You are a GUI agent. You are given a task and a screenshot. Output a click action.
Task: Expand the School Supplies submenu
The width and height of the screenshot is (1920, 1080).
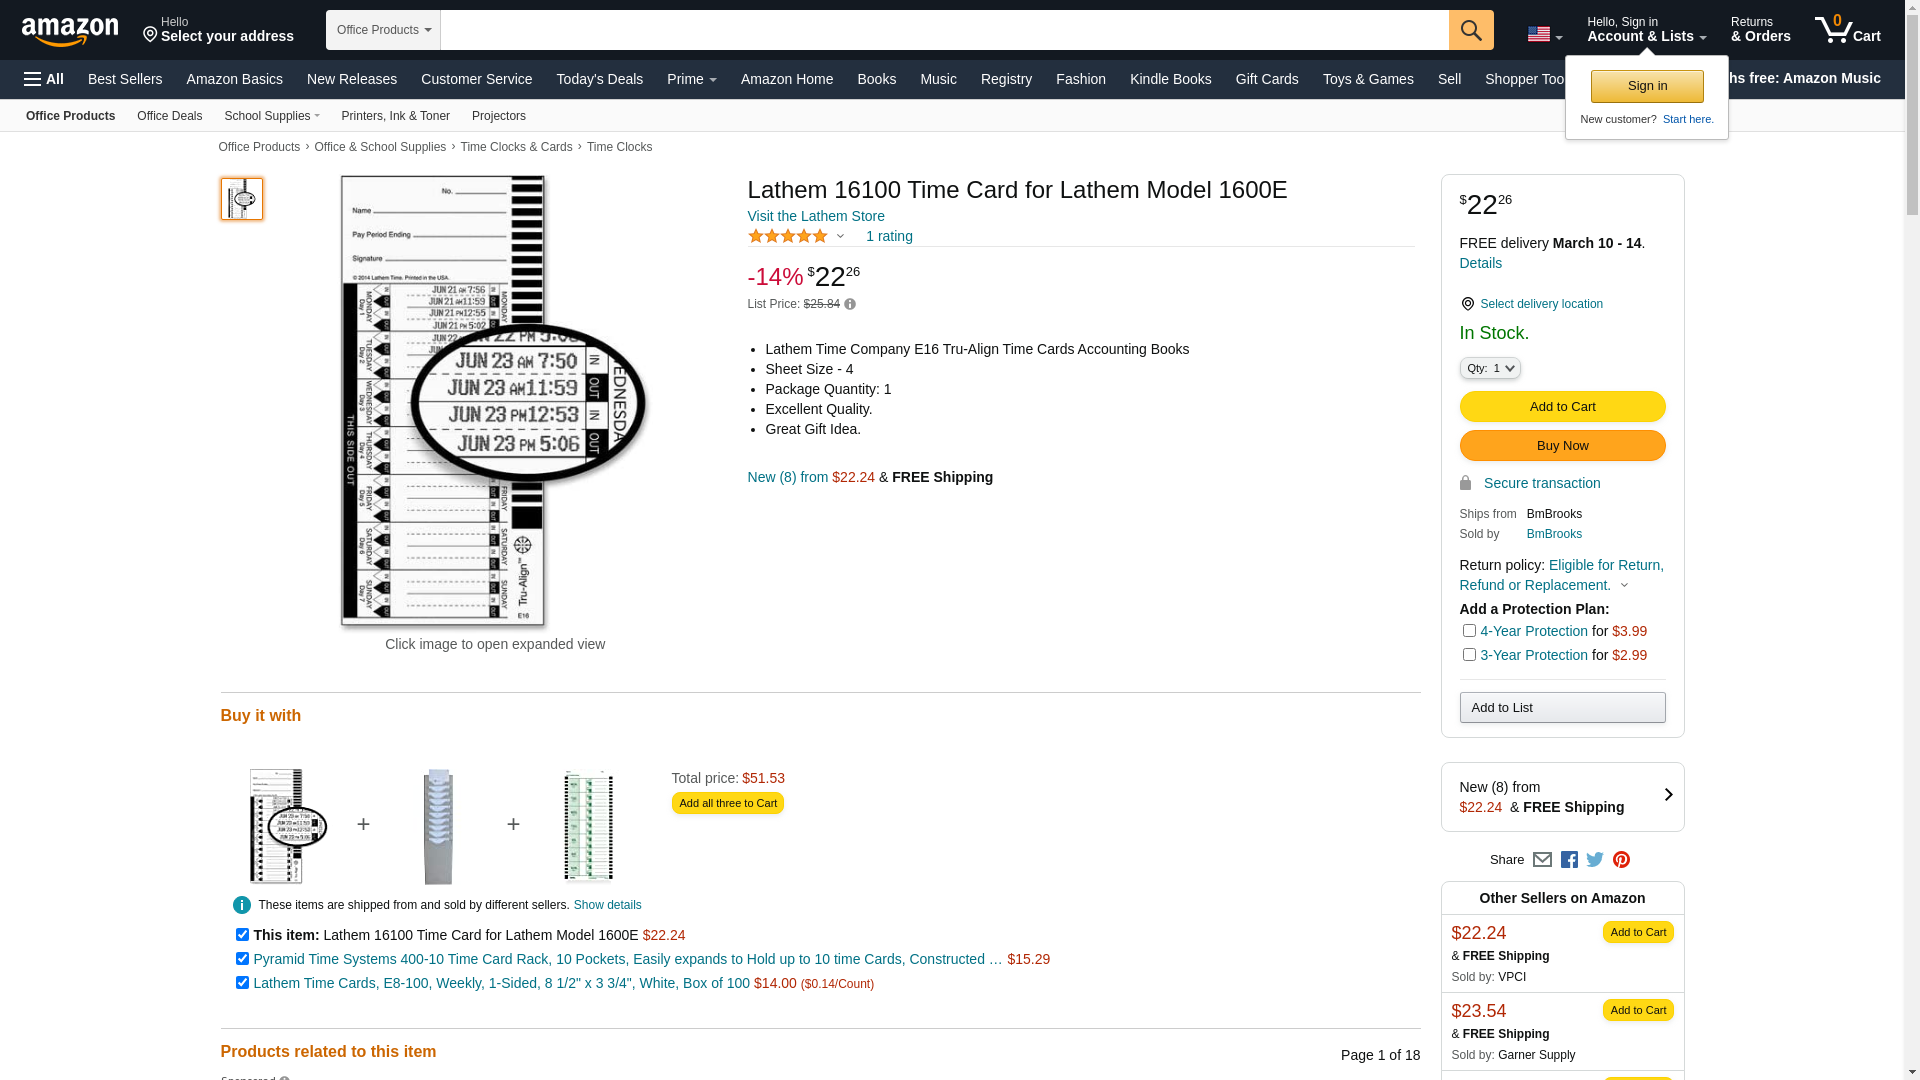[x=272, y=116]
